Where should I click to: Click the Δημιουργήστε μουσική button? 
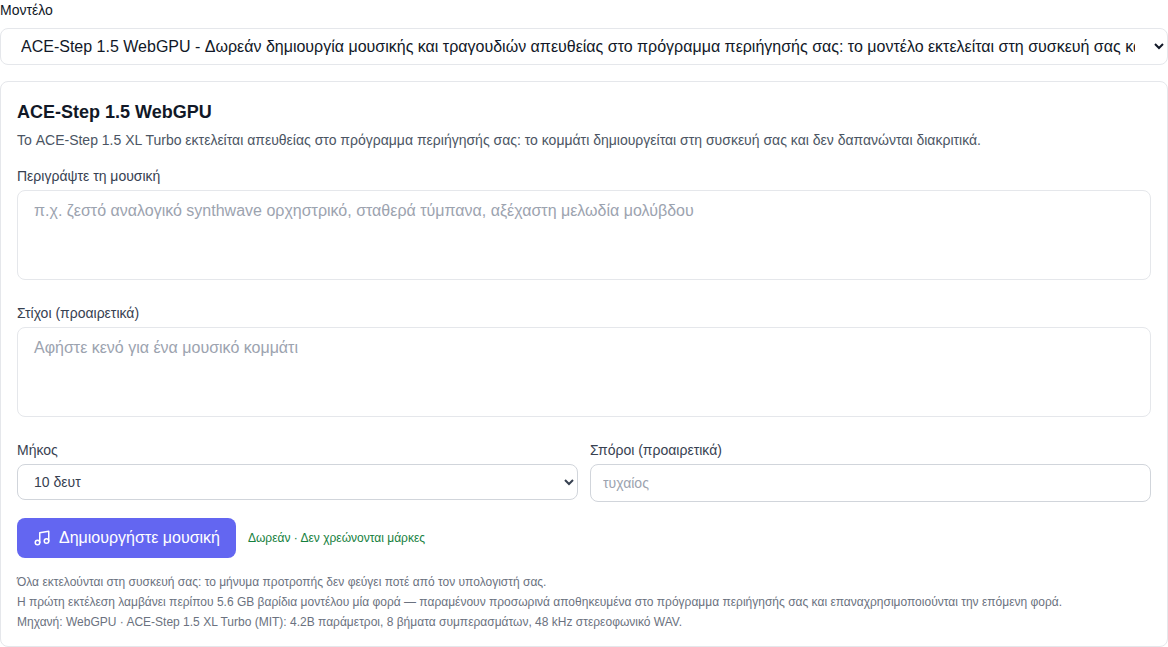(127, 538)
